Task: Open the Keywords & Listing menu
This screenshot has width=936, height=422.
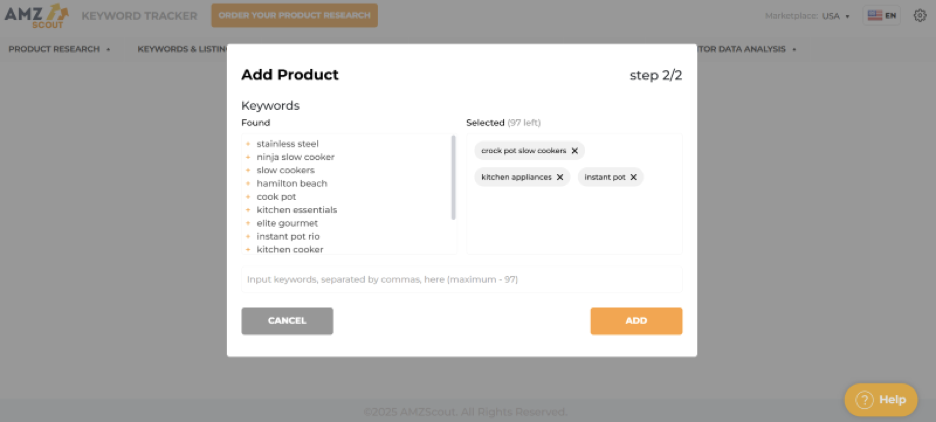Action: pos(182,49)
